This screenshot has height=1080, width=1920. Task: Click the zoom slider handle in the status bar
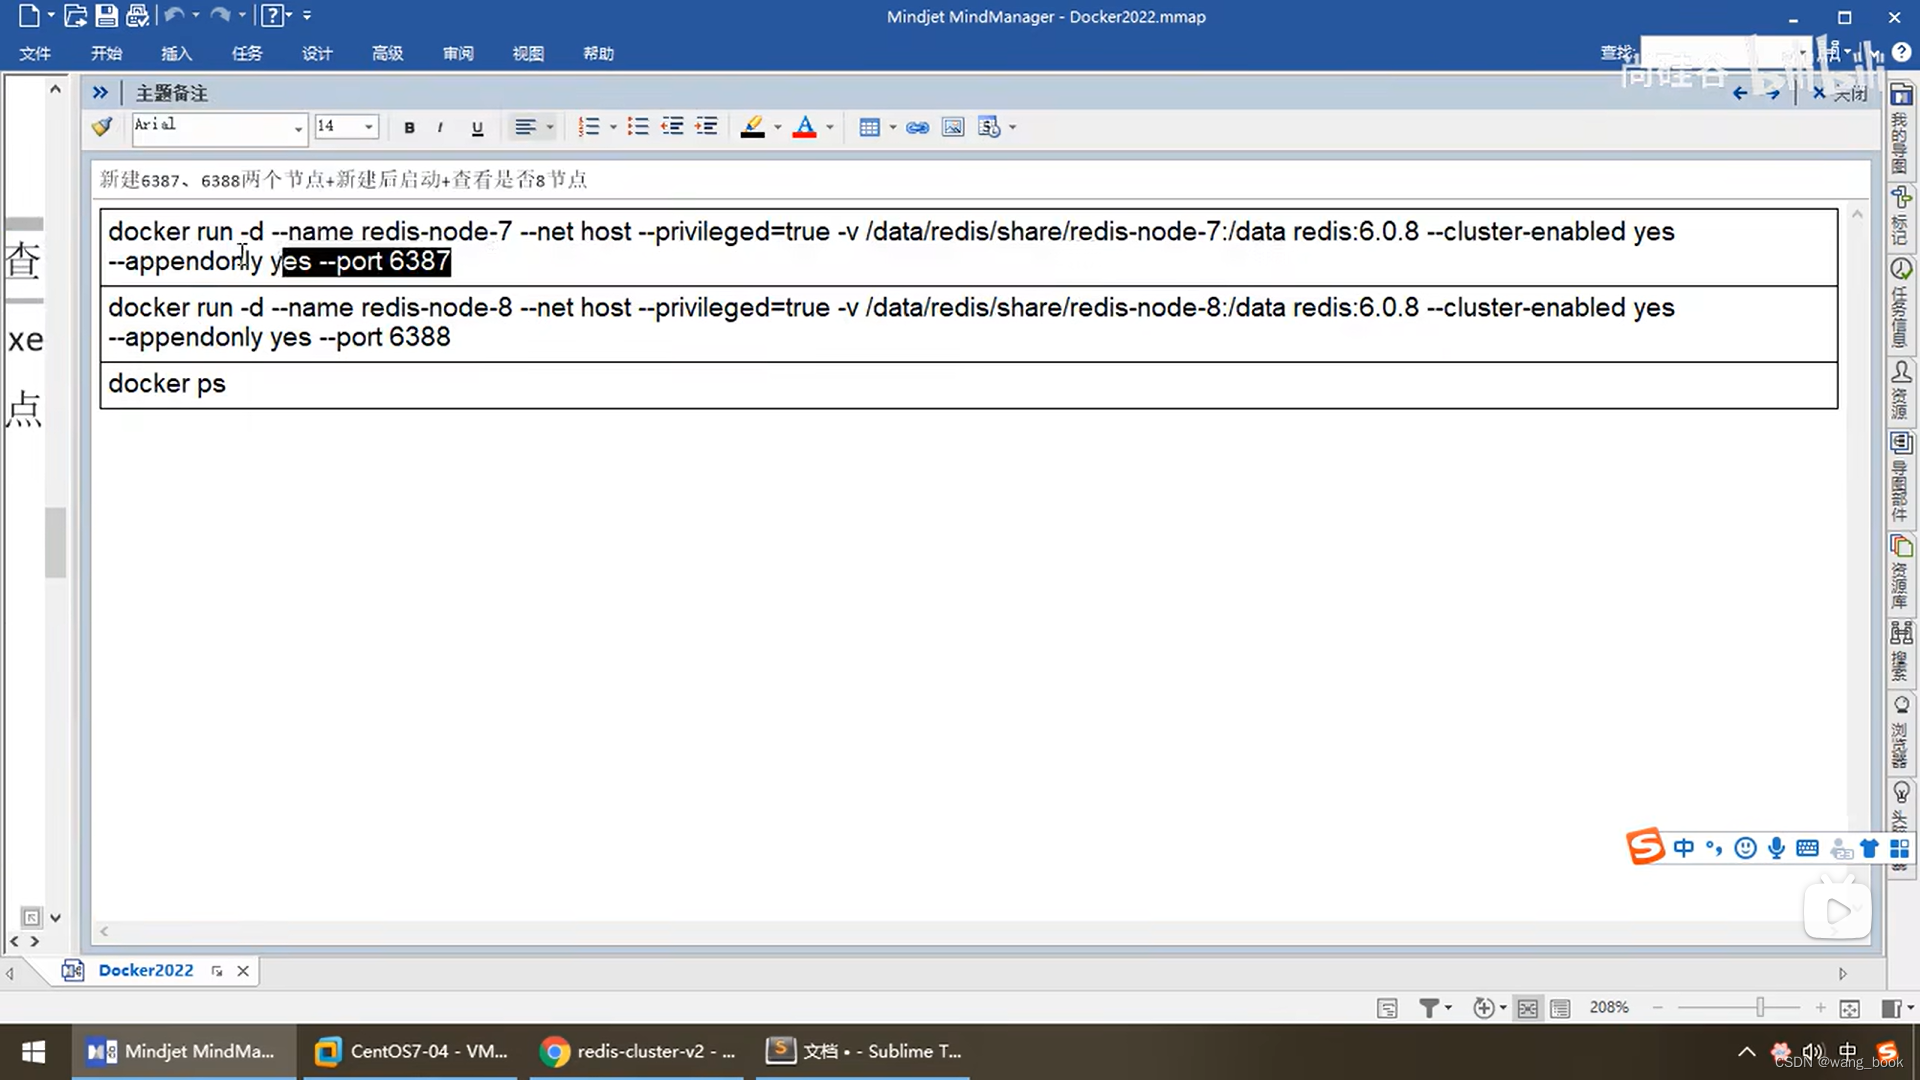click(x=1760, y=1008)
